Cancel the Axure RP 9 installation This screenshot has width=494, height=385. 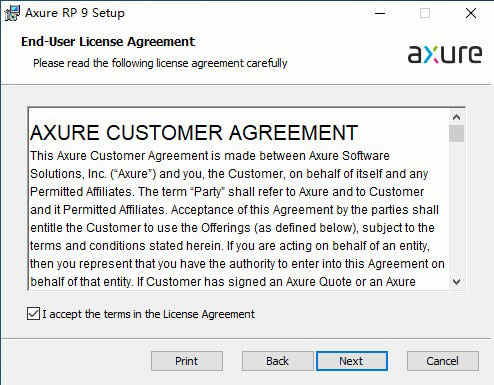[x=442, y=361]
